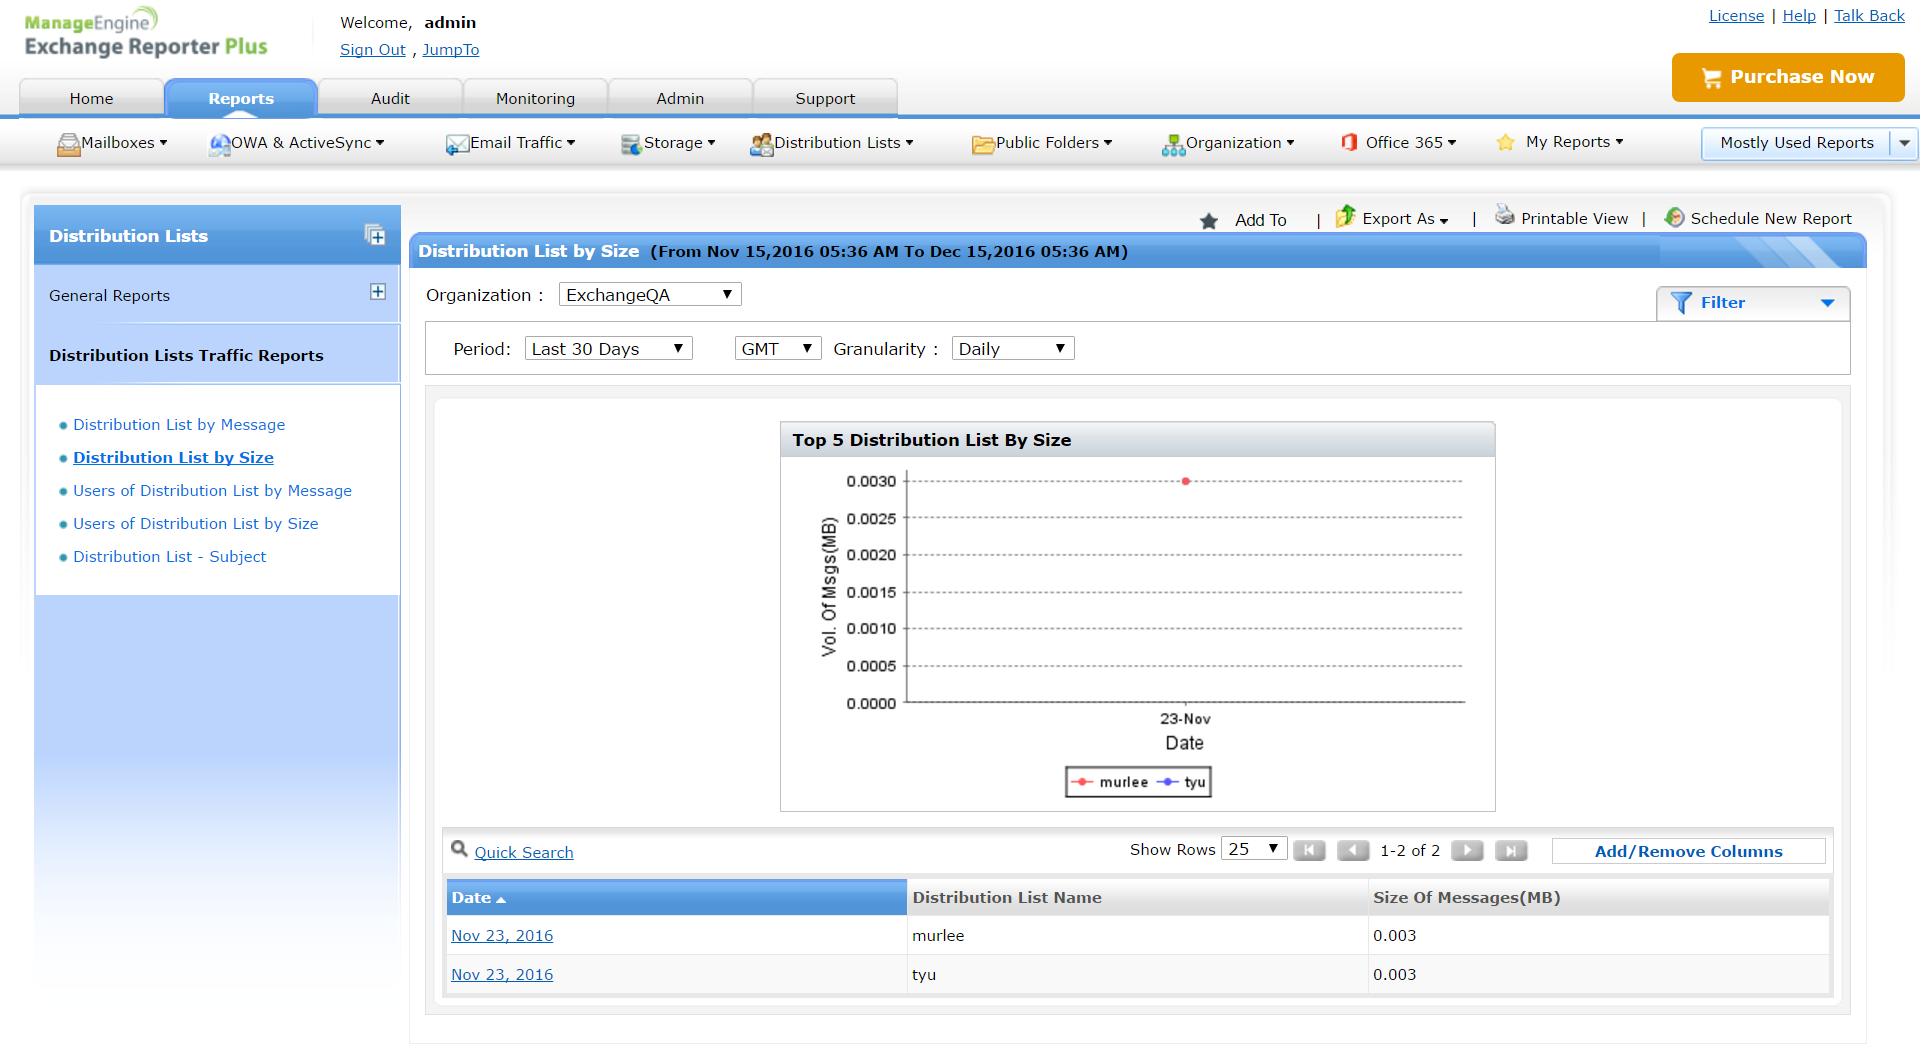Toggle the murlee series in chart legend

pos(1112,782)
